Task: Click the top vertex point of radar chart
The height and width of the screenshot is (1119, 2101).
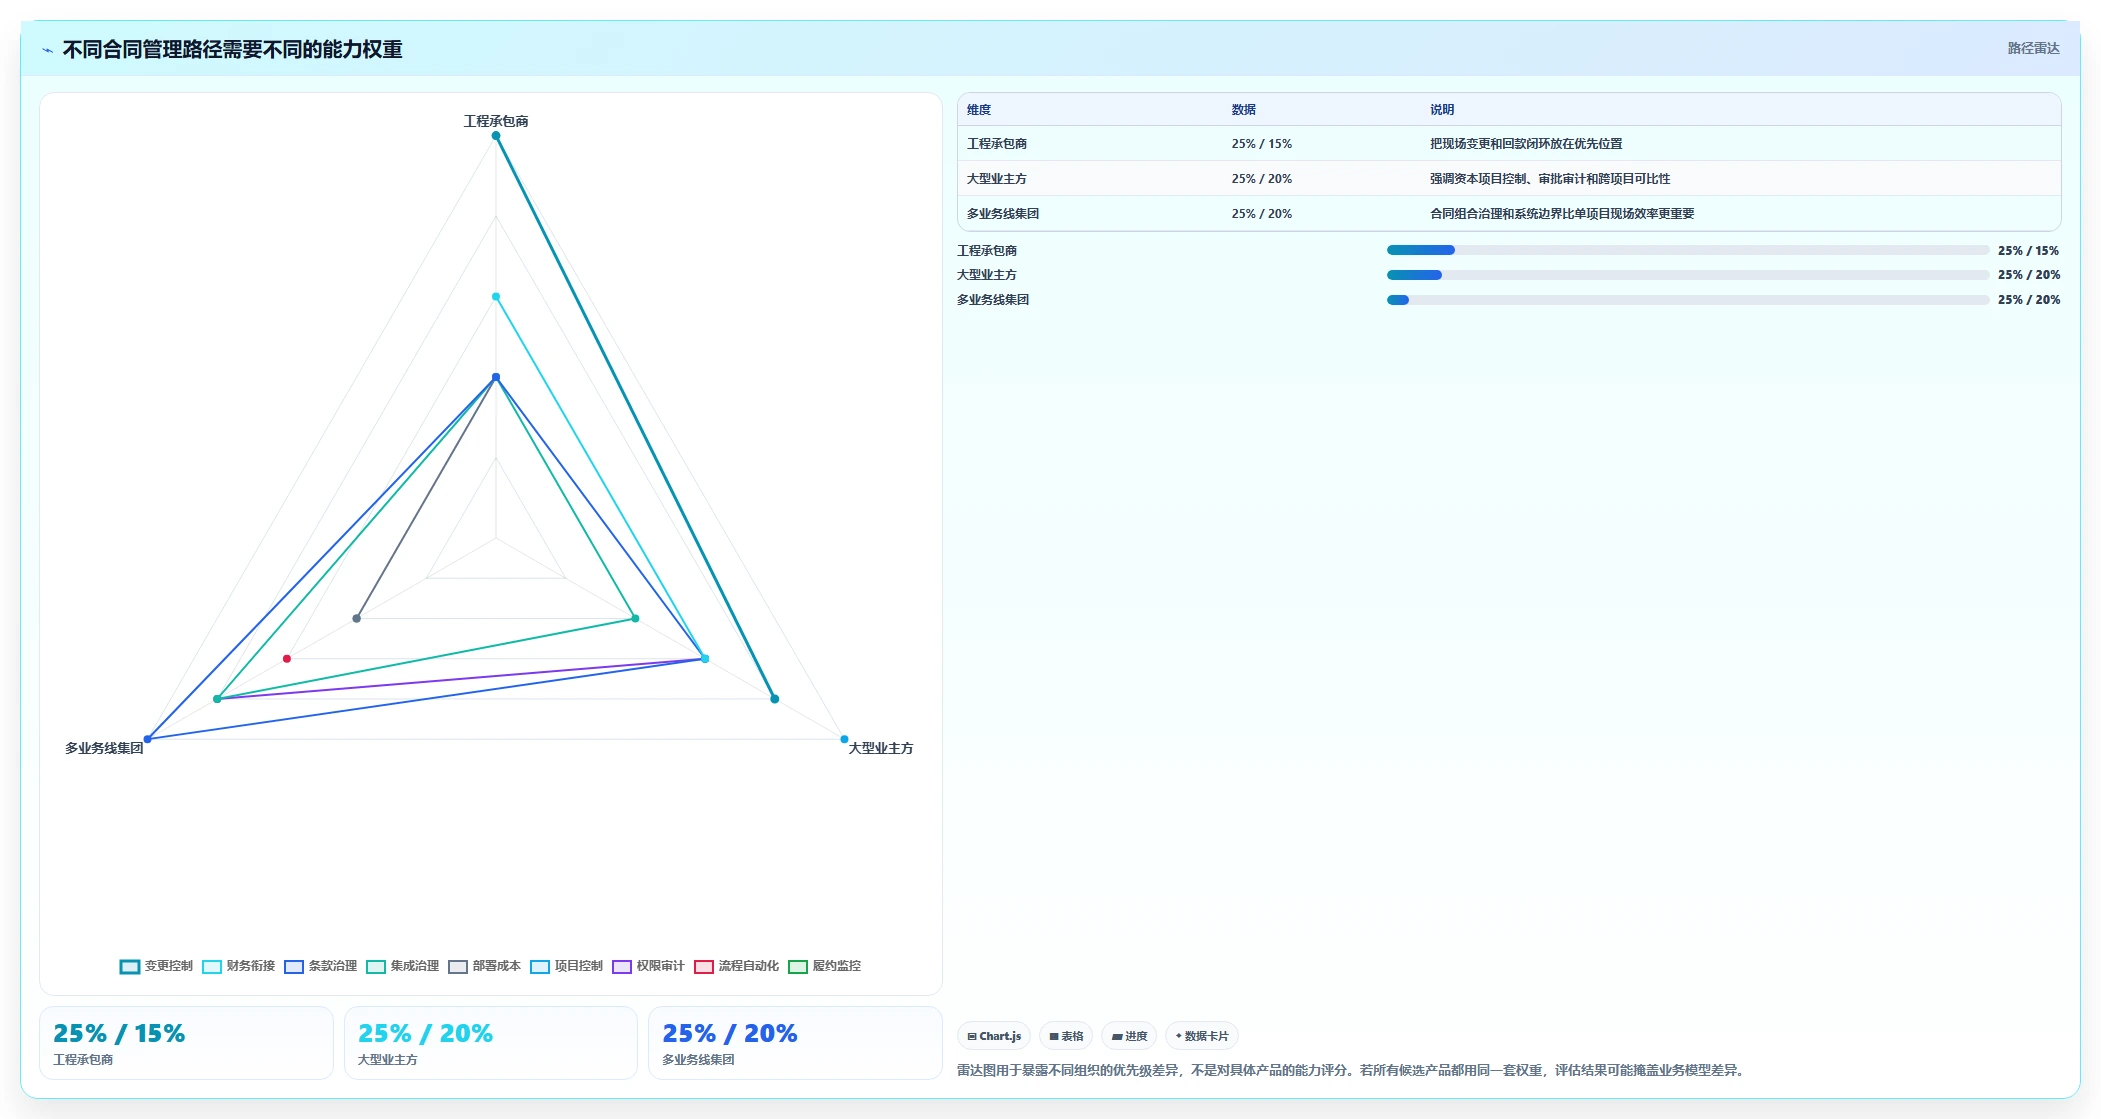Action: click(496, 136)
